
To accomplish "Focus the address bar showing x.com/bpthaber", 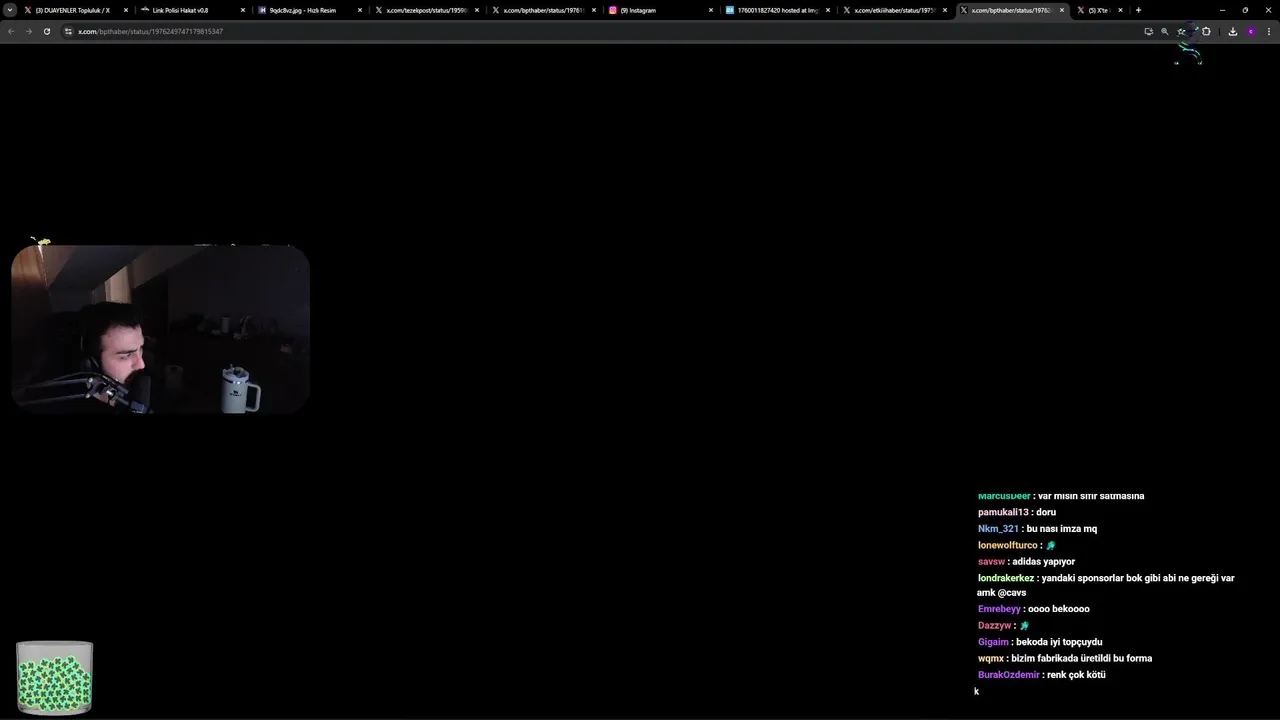I will pos(600,31).
